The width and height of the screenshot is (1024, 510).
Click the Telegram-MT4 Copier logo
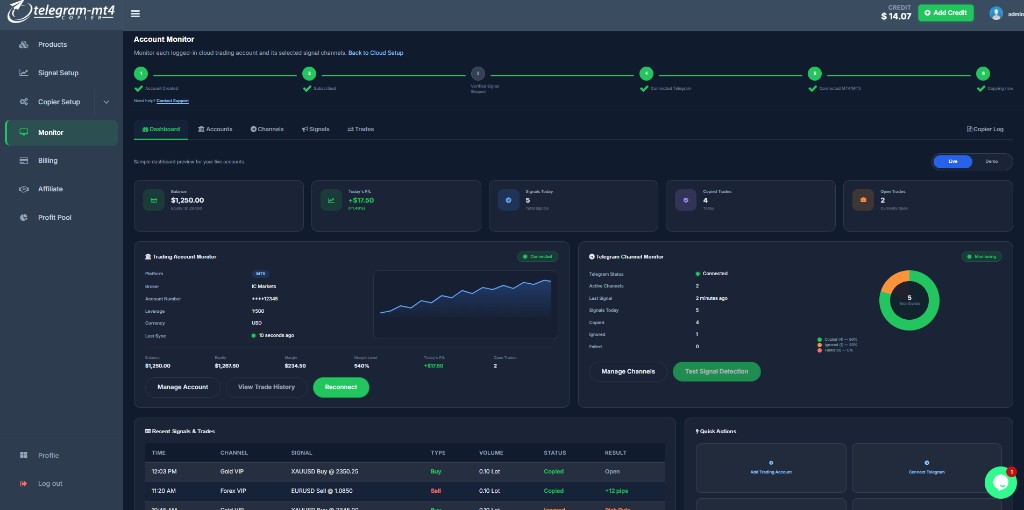(61, 12)
